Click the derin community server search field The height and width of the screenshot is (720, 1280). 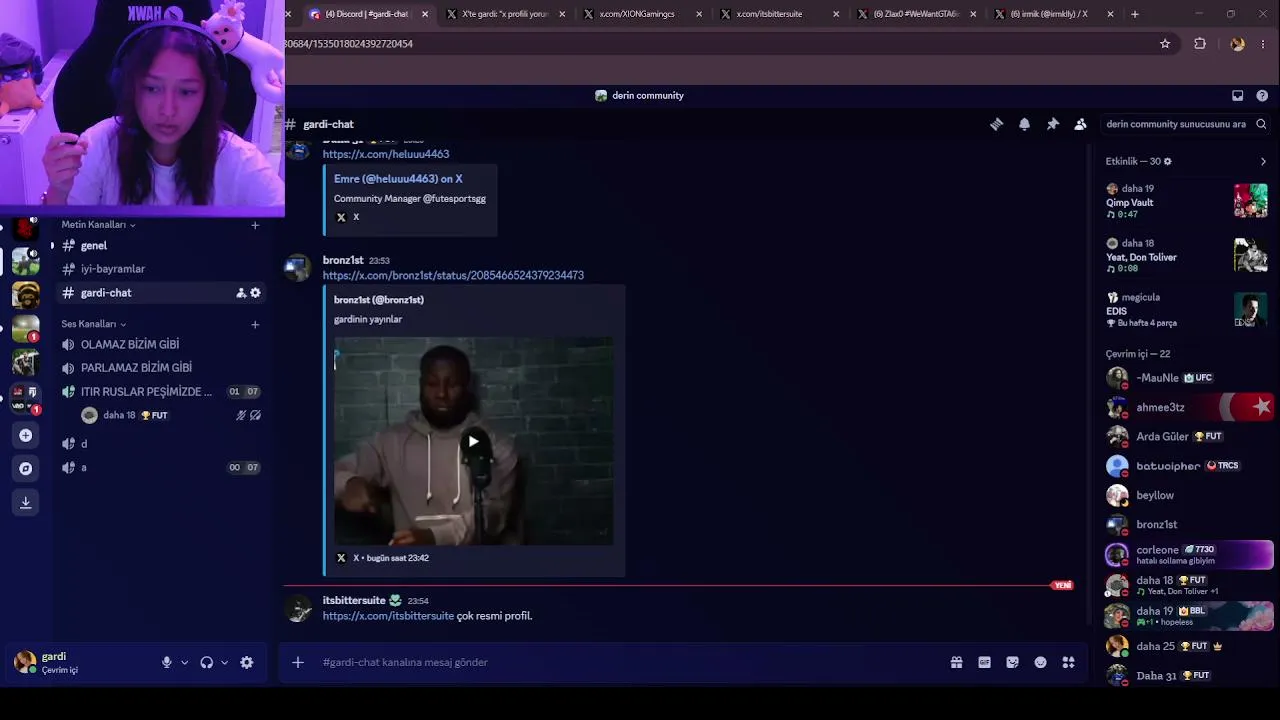1186,124
